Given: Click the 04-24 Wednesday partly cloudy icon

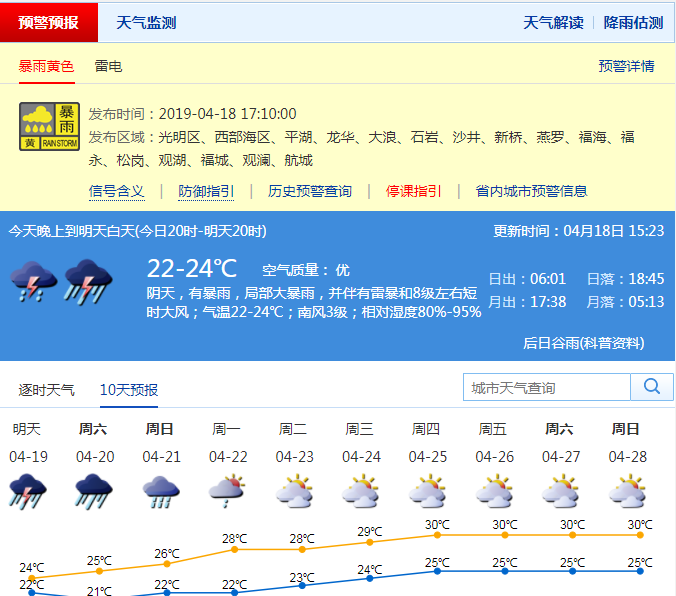Looking at the screenshot, I should [x=360, y=490].
